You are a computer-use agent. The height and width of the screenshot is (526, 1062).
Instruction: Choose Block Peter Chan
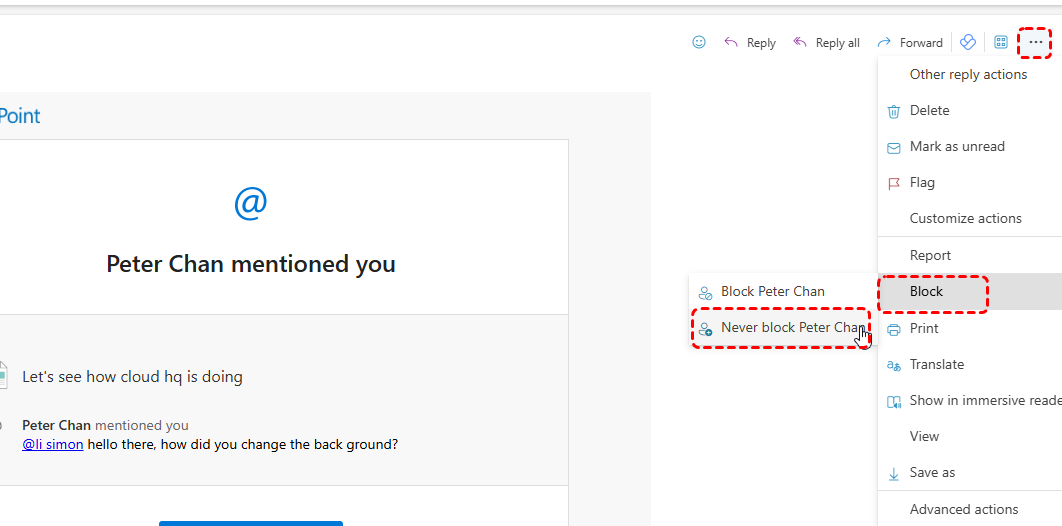coord(772,291)
